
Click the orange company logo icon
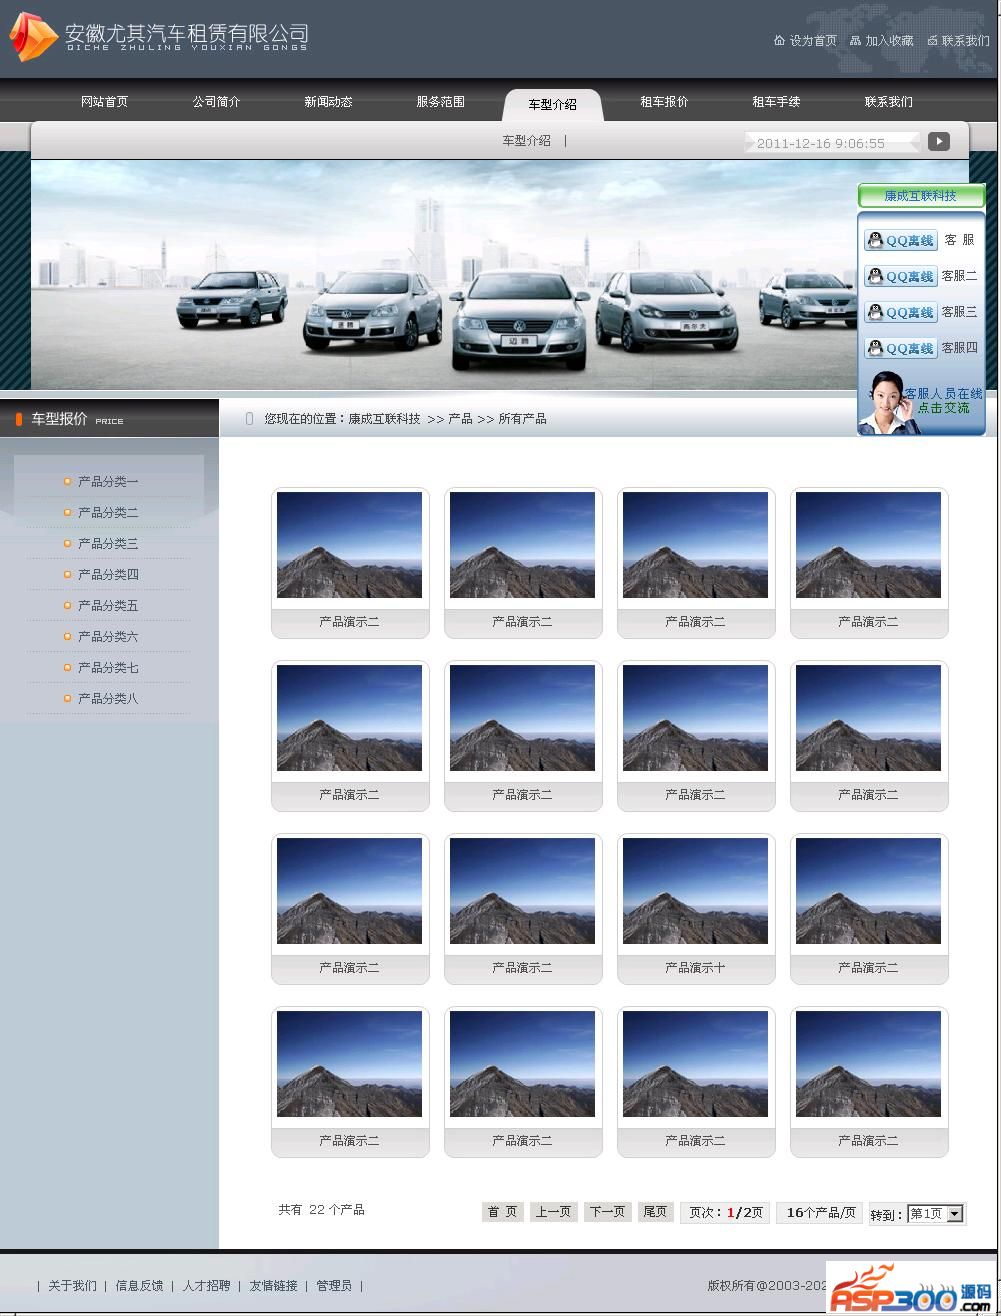click(x=32, y=37)
